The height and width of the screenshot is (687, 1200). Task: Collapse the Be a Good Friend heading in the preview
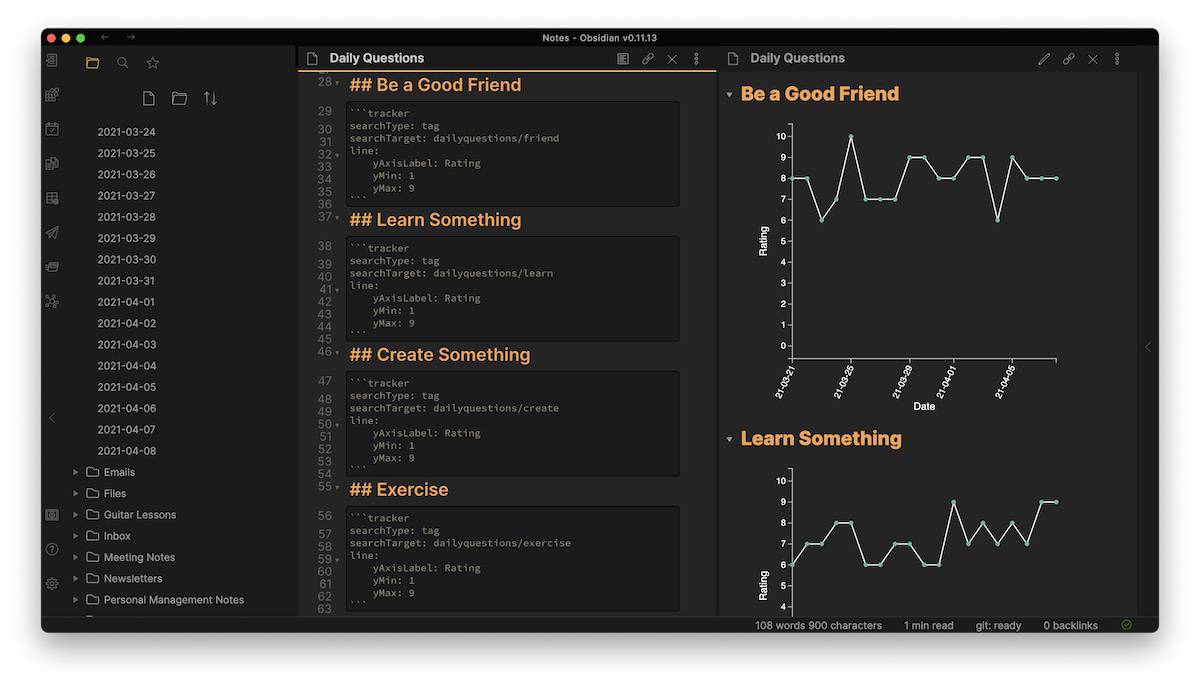pyautogui.click(x=729, y=95)
